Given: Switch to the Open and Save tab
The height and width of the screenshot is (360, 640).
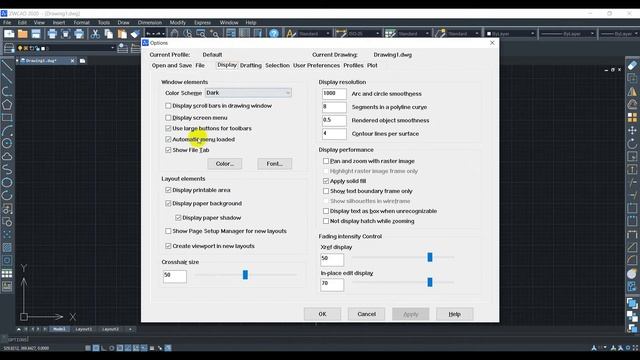Looking at the screenshot, I should (x=172, y=65).
